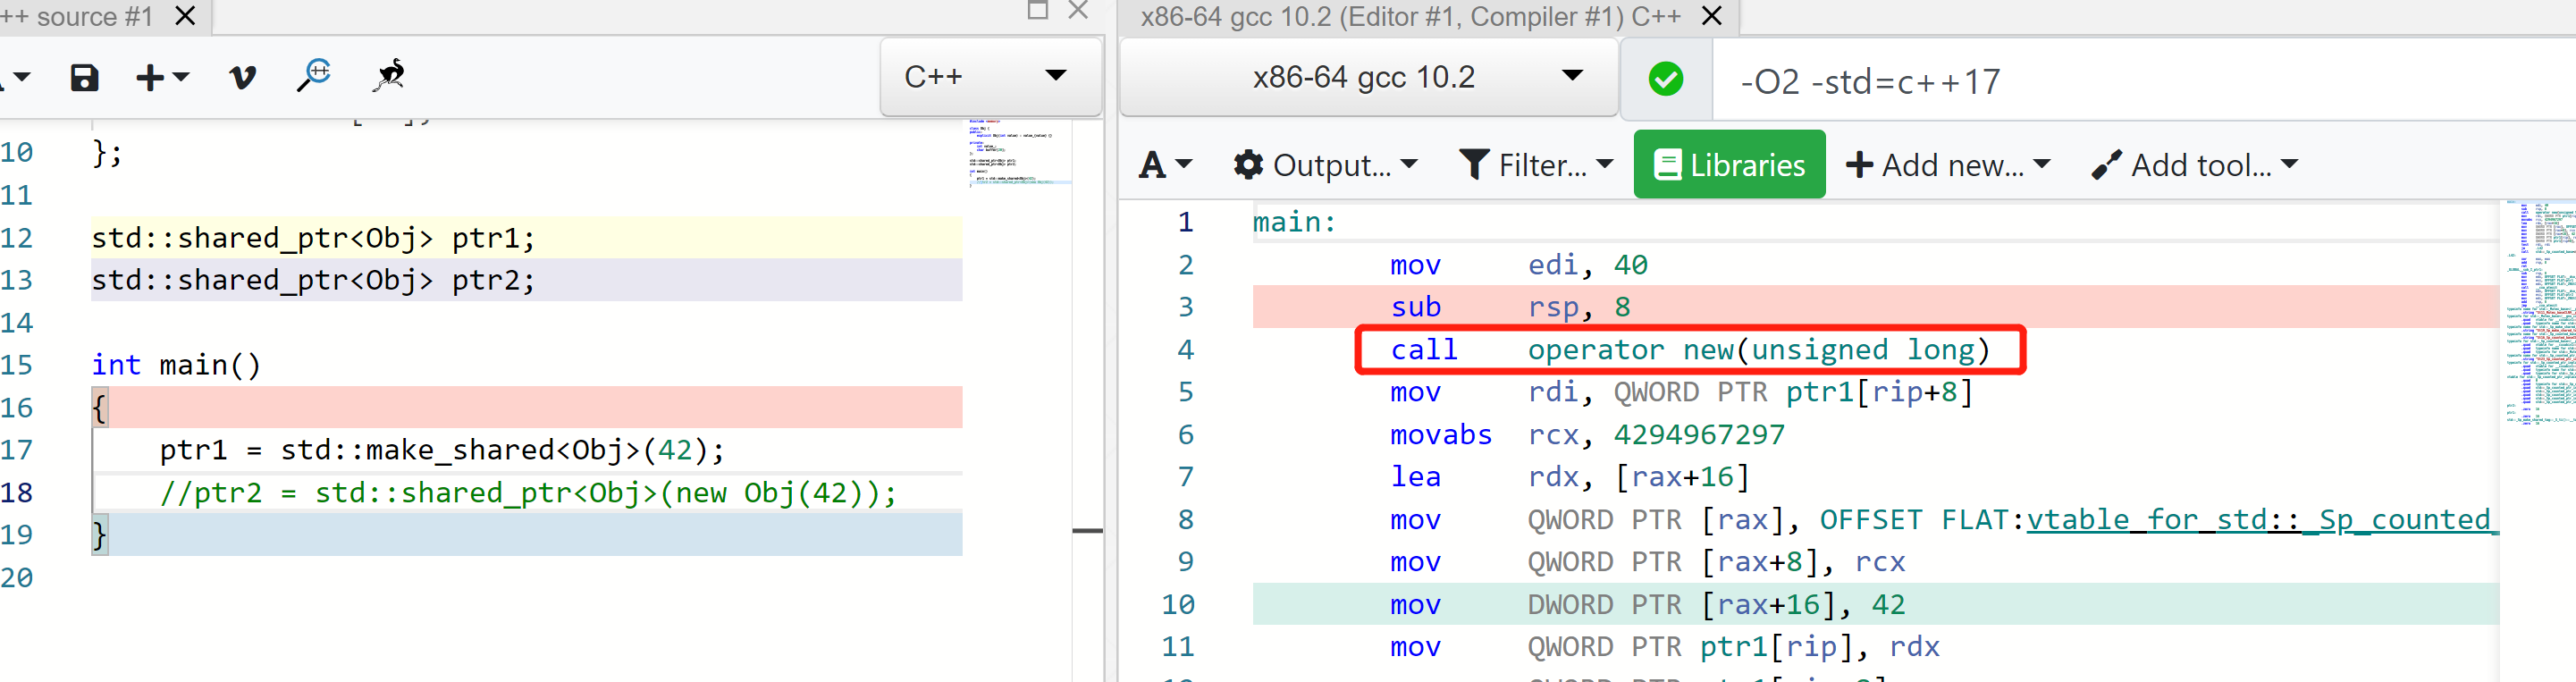Click assembly line 'mov QWORD PTR [rax+8], rcx'
The image size is (2576, 682).
click(x=1647, y=562)
